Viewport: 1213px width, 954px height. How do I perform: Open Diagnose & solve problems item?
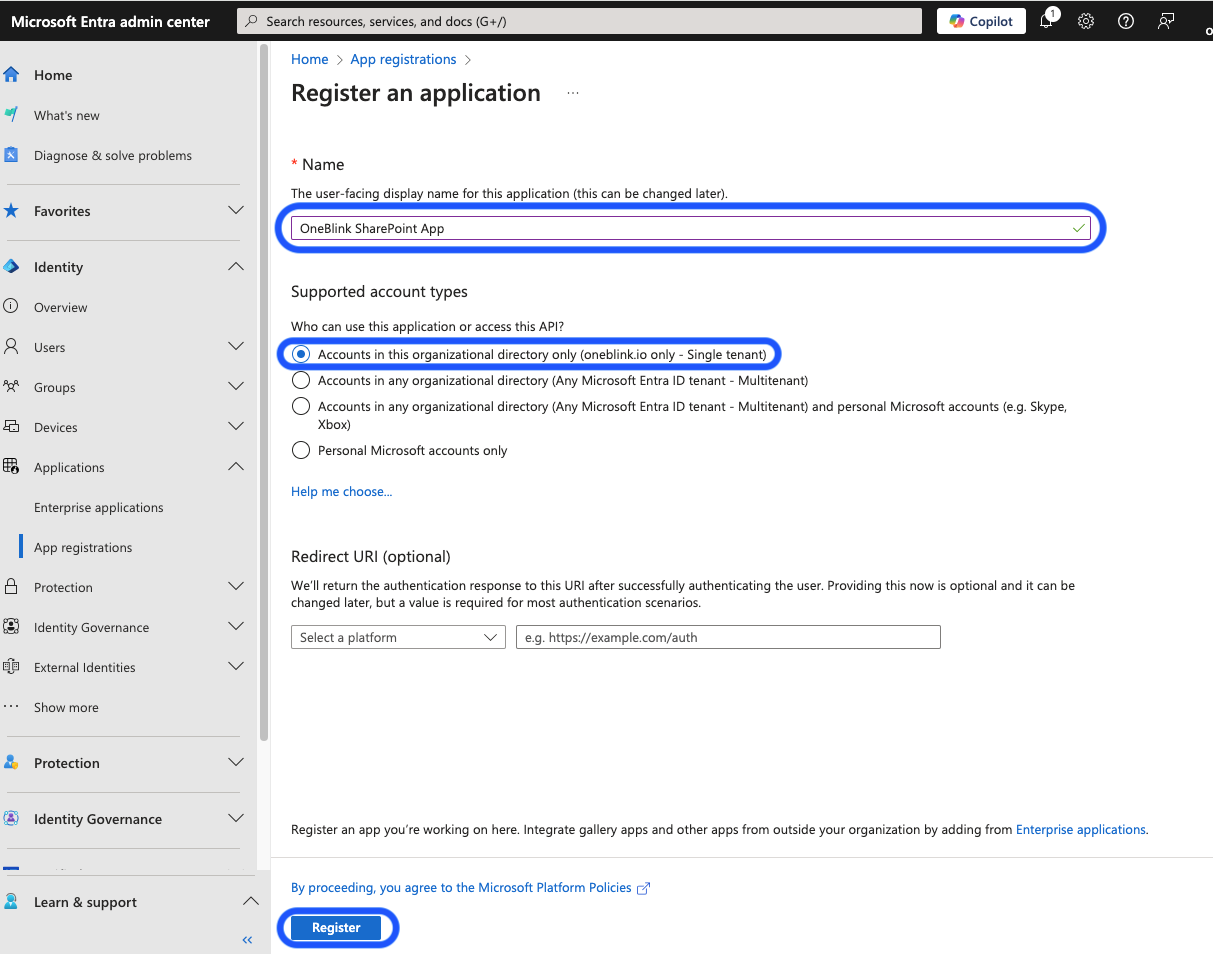click(x=113, y=155)
